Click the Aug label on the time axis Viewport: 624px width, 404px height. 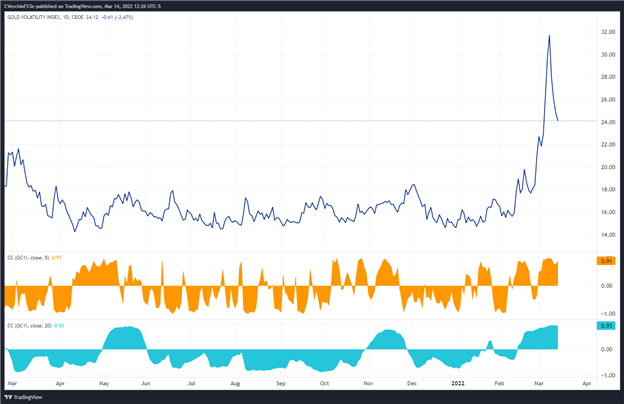[235, 383]
